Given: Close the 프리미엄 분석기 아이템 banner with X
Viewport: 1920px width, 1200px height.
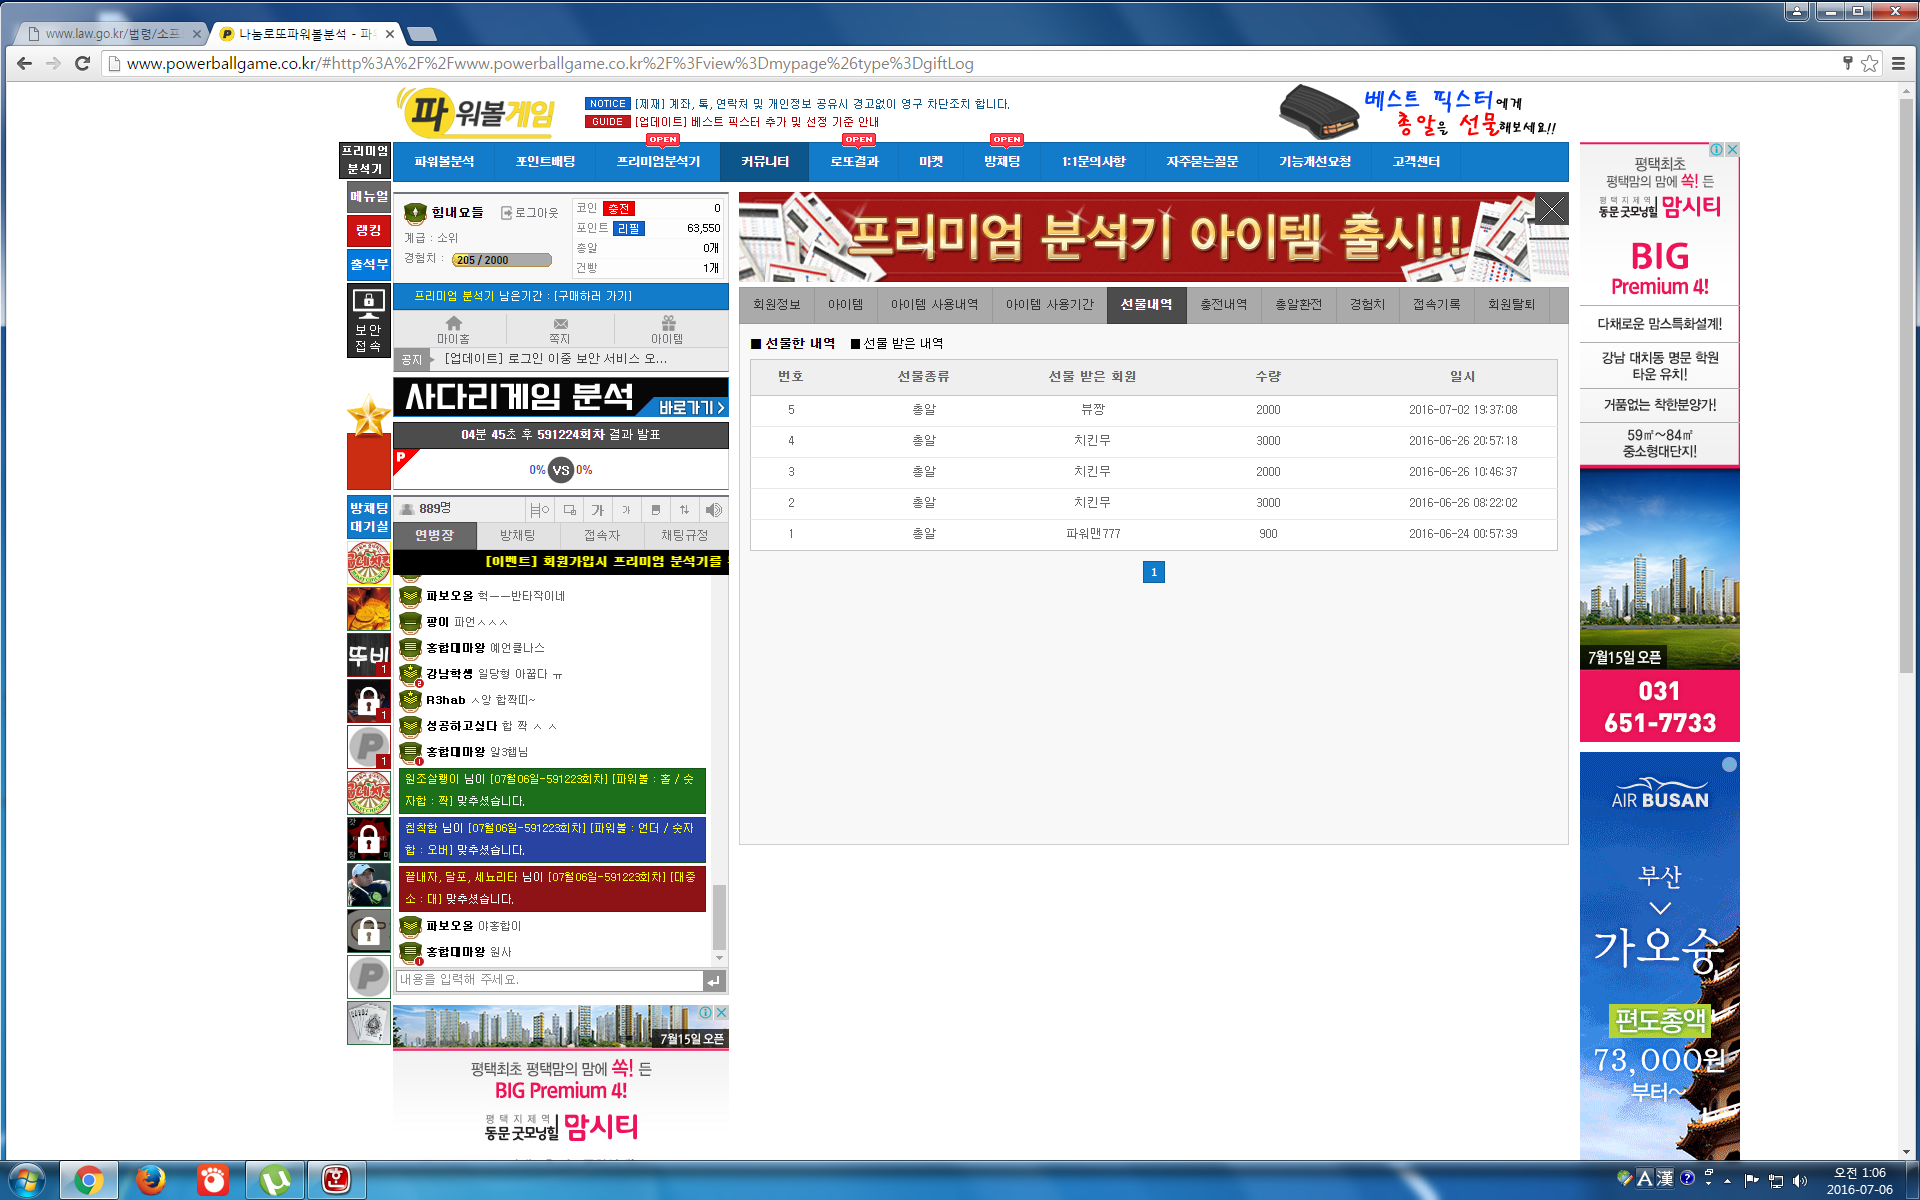Looking at the screenshot, I should (x=1551, y=209).
